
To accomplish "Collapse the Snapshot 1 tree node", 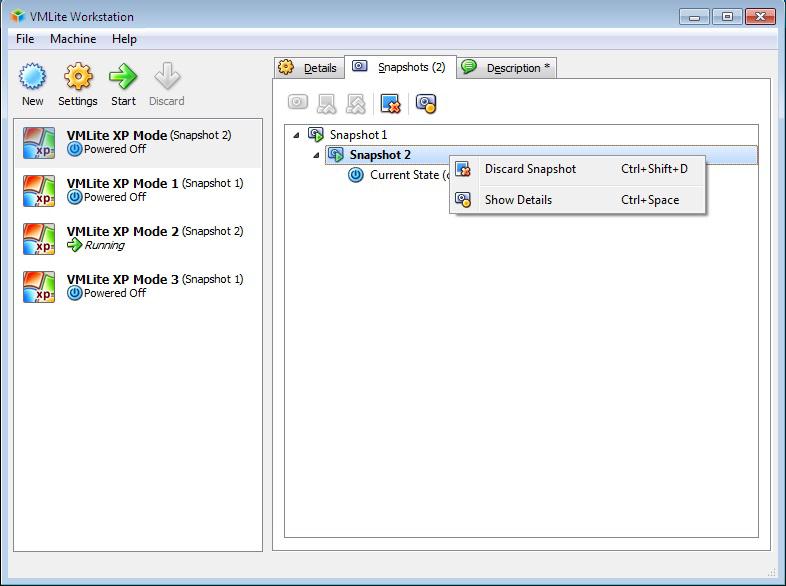I will [x=296, y=135].
